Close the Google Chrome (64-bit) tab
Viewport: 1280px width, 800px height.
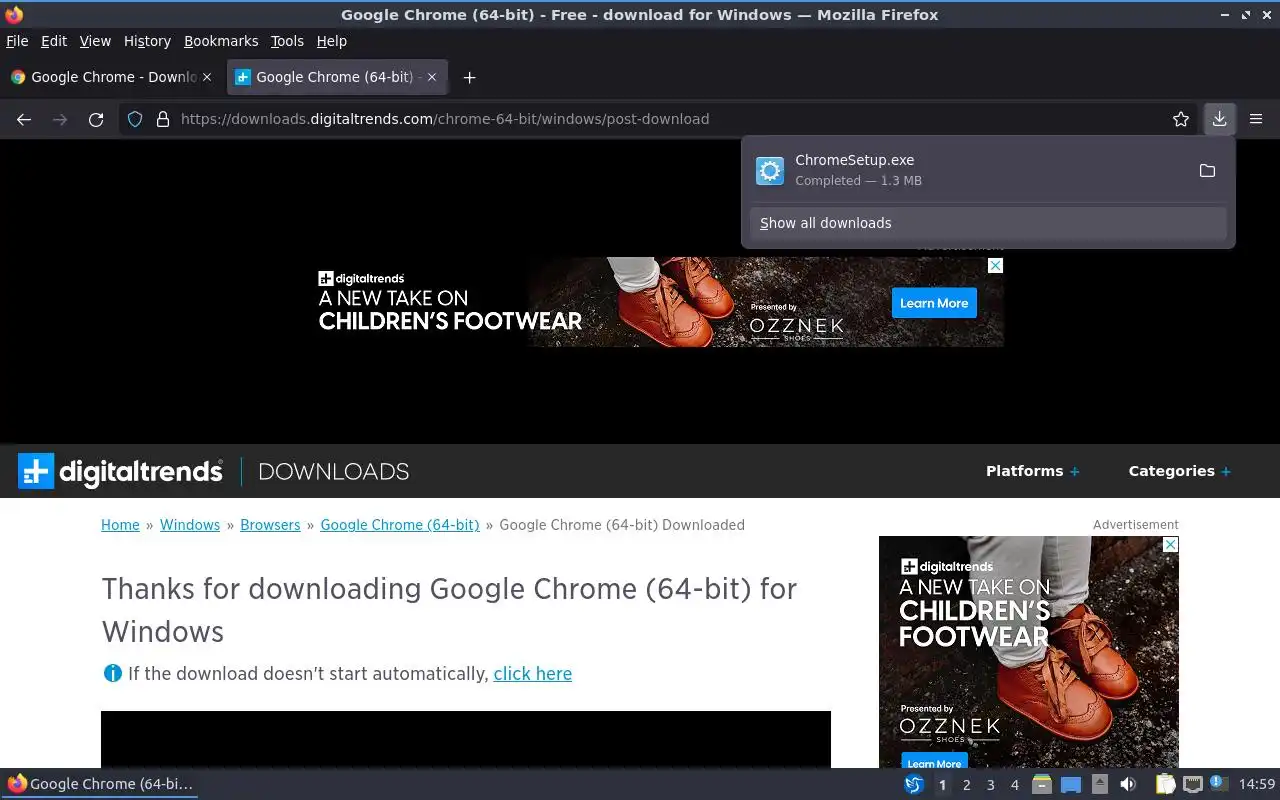432,77
